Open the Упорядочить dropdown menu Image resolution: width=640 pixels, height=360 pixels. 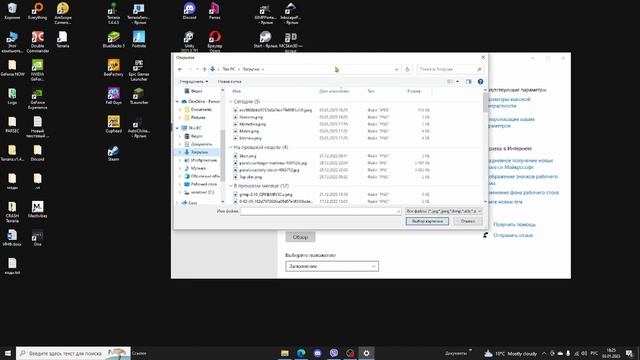pos(193,82)
